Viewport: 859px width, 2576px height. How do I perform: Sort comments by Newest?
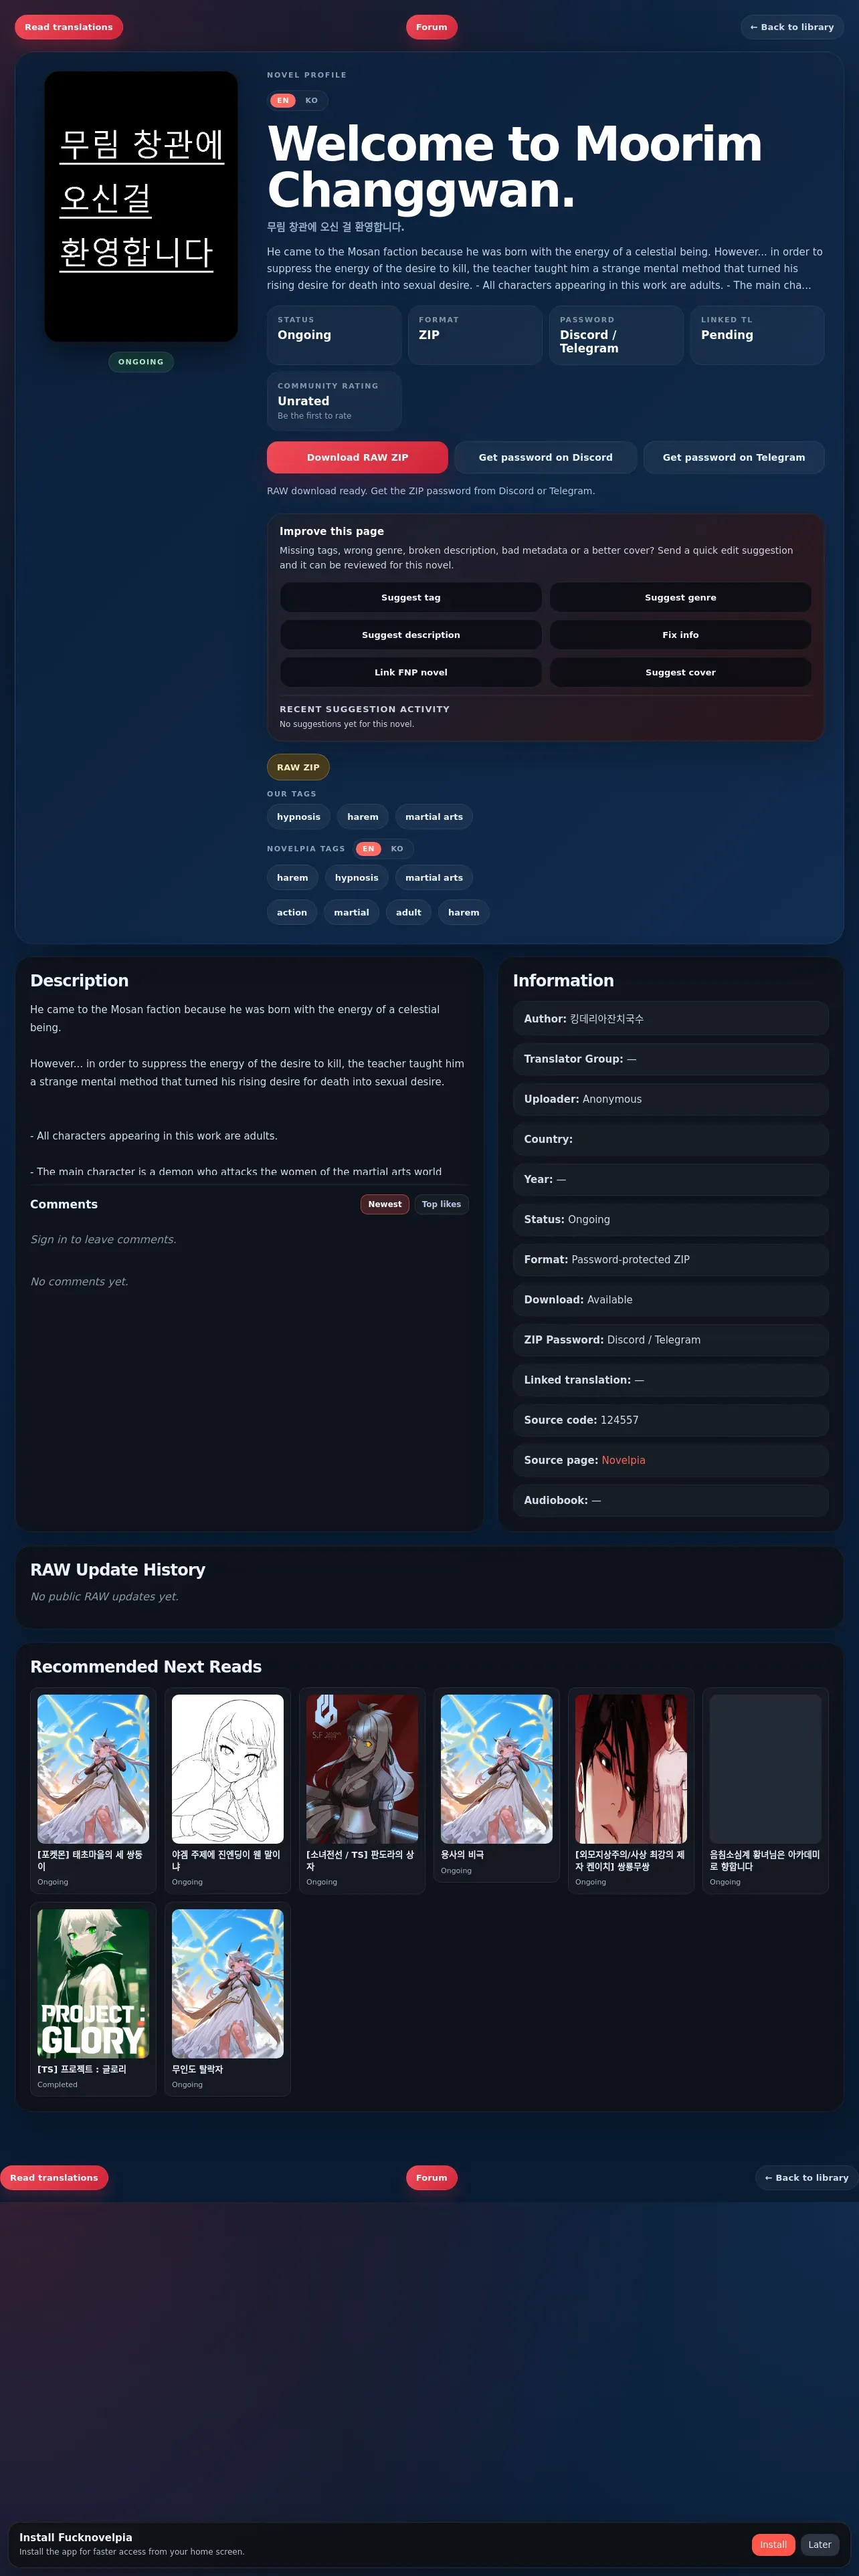click(385, 1204)
